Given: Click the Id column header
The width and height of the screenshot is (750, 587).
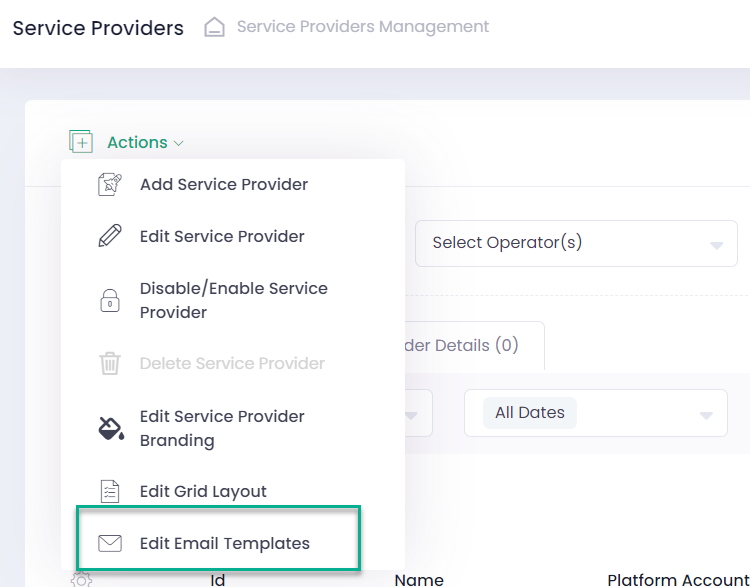Looking at the screenshot, I should [x=217, y=579].
